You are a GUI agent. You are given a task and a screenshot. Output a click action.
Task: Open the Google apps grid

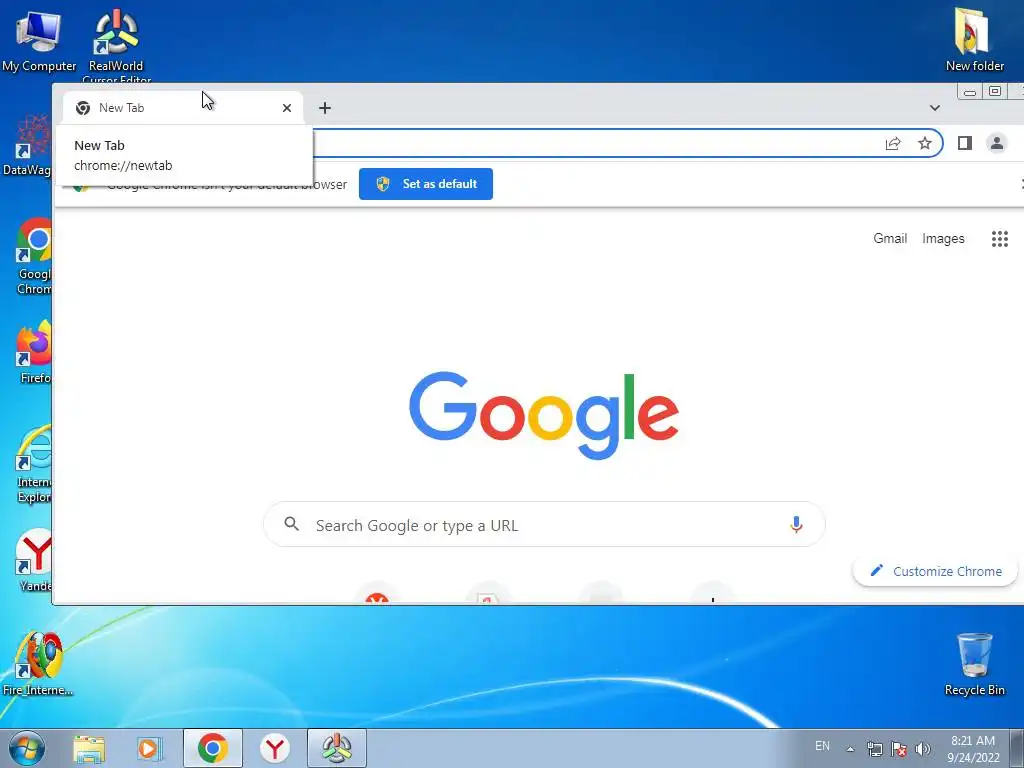(1000, 238)
